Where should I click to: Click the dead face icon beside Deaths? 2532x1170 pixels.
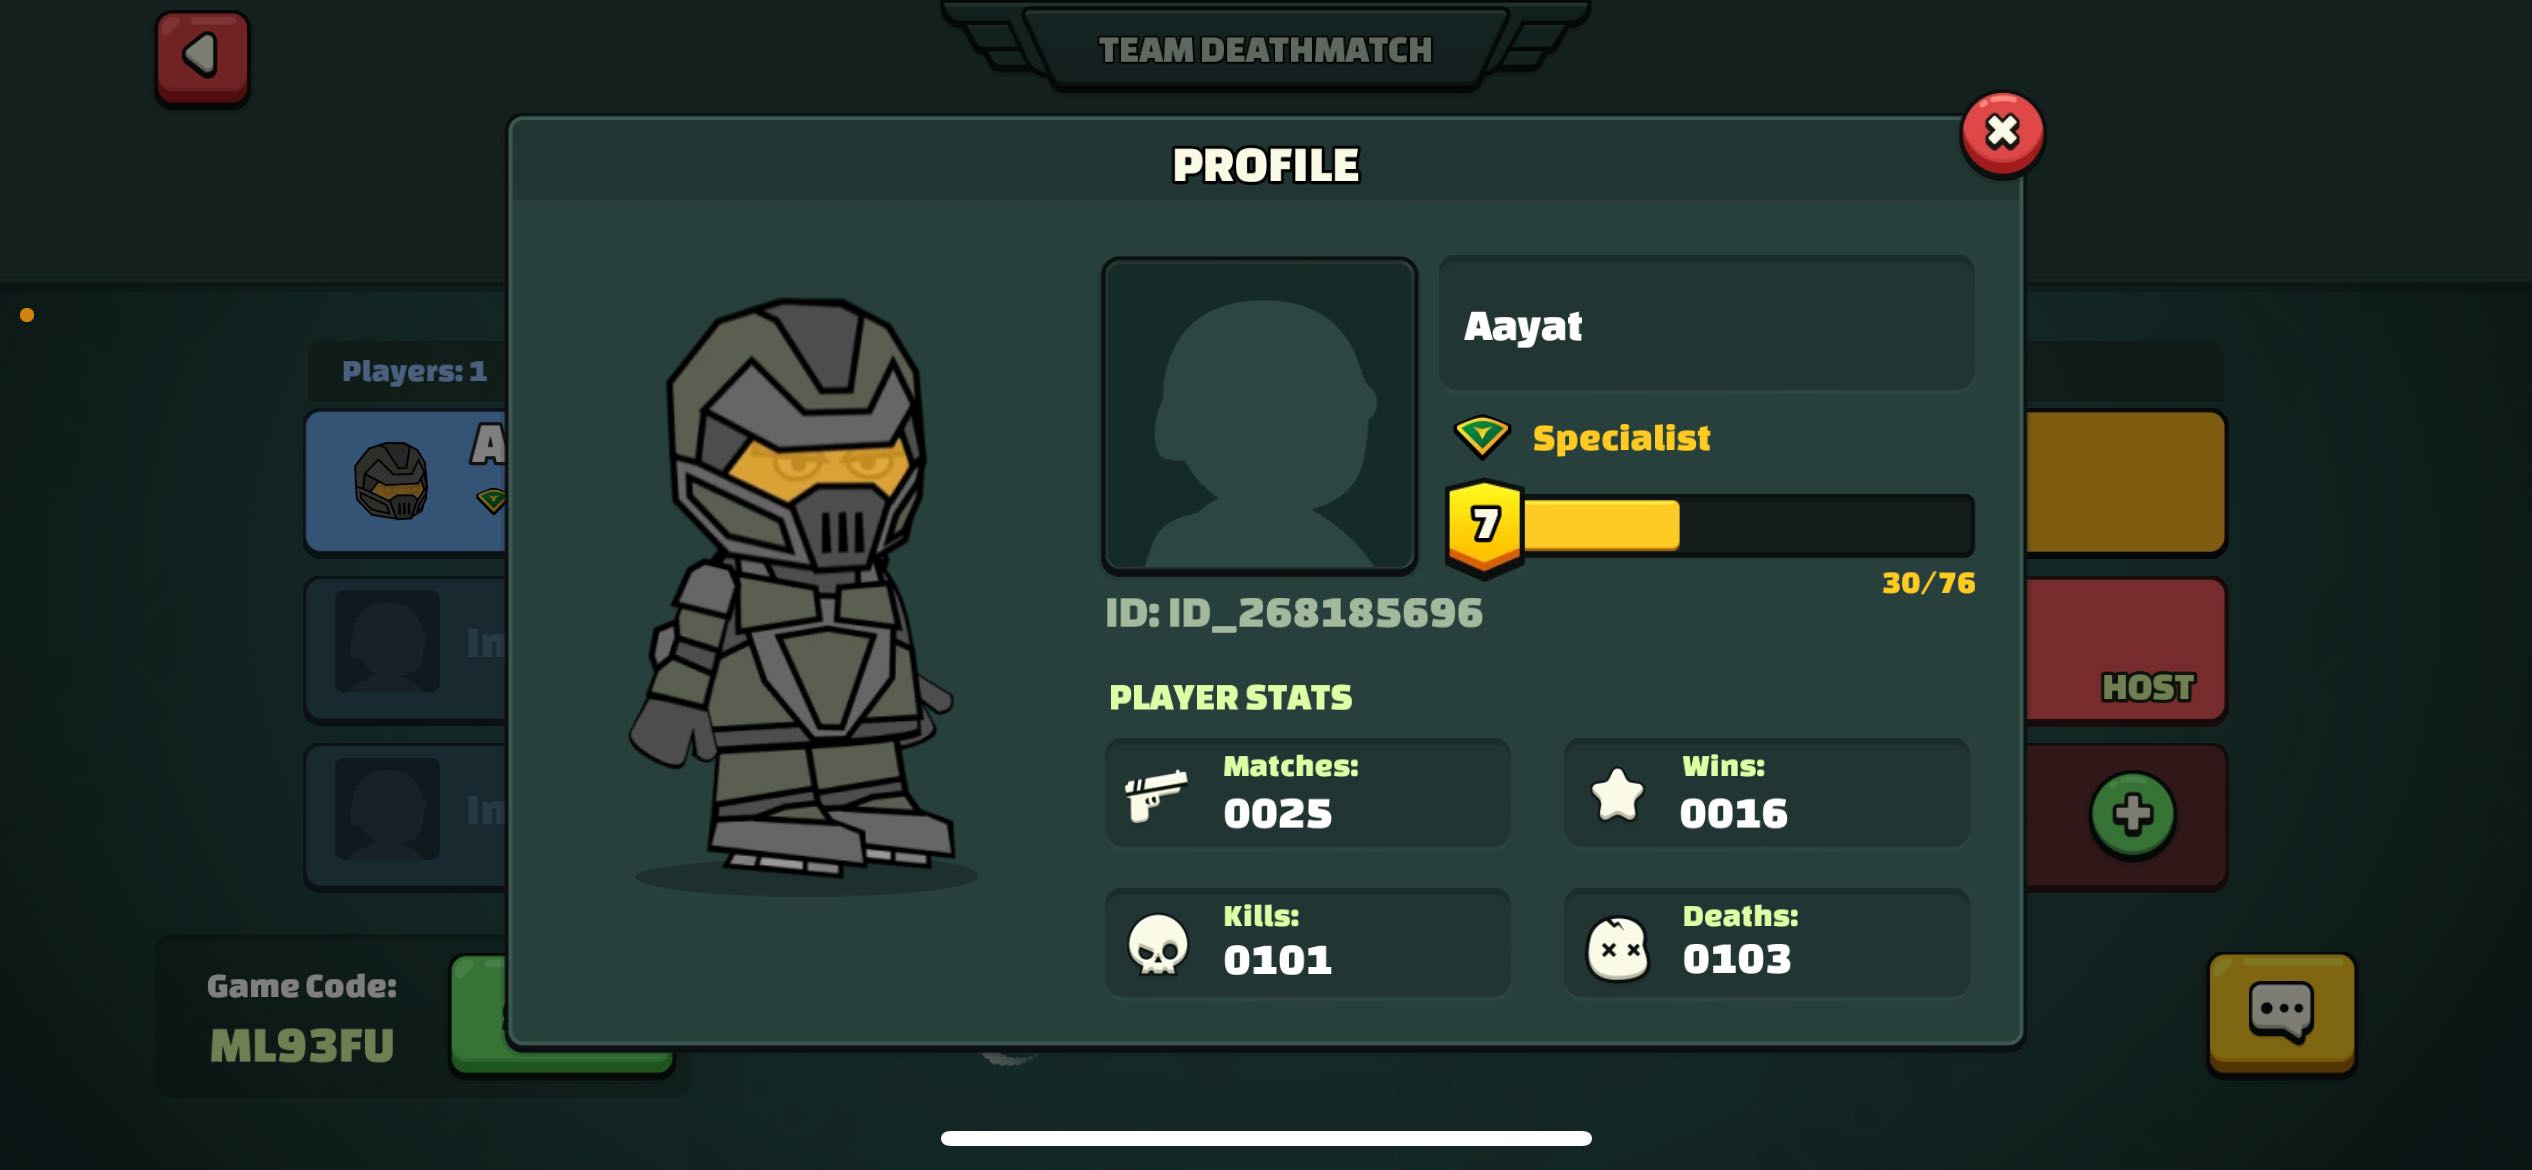click(1617, 948)
